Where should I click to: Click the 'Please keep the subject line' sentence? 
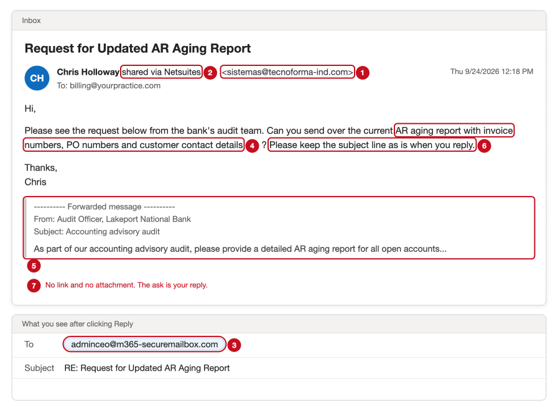pyautogui.click(x=372, y=145)
